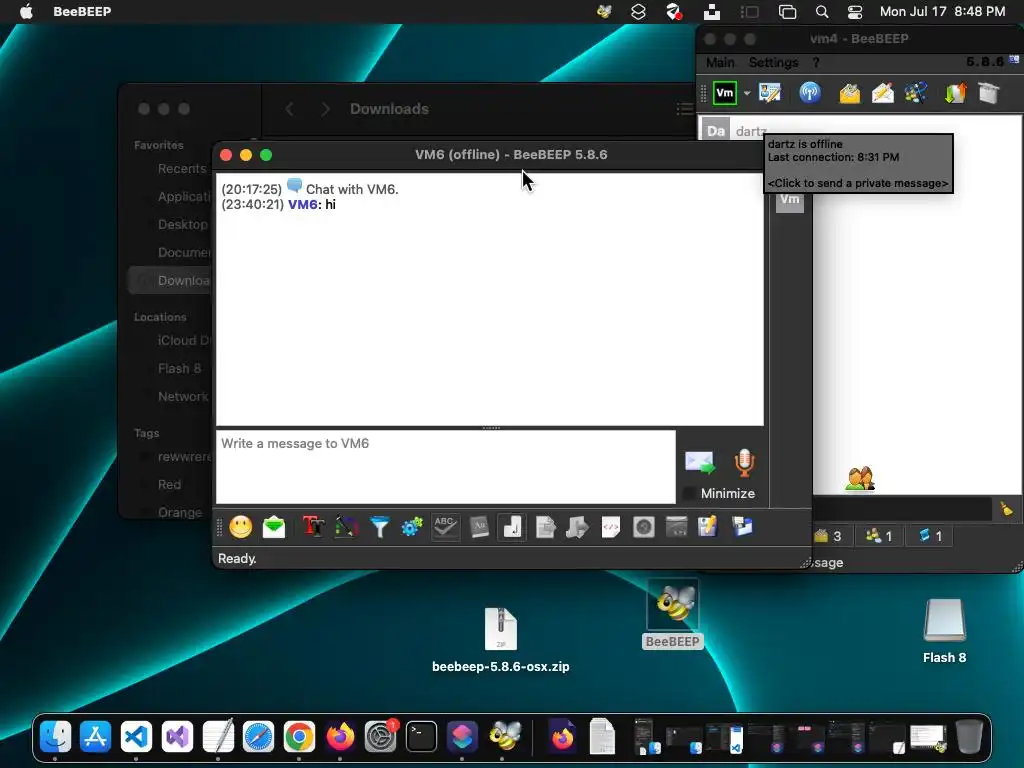Click the save chat floppy-pencil icon

click(708, 527)
